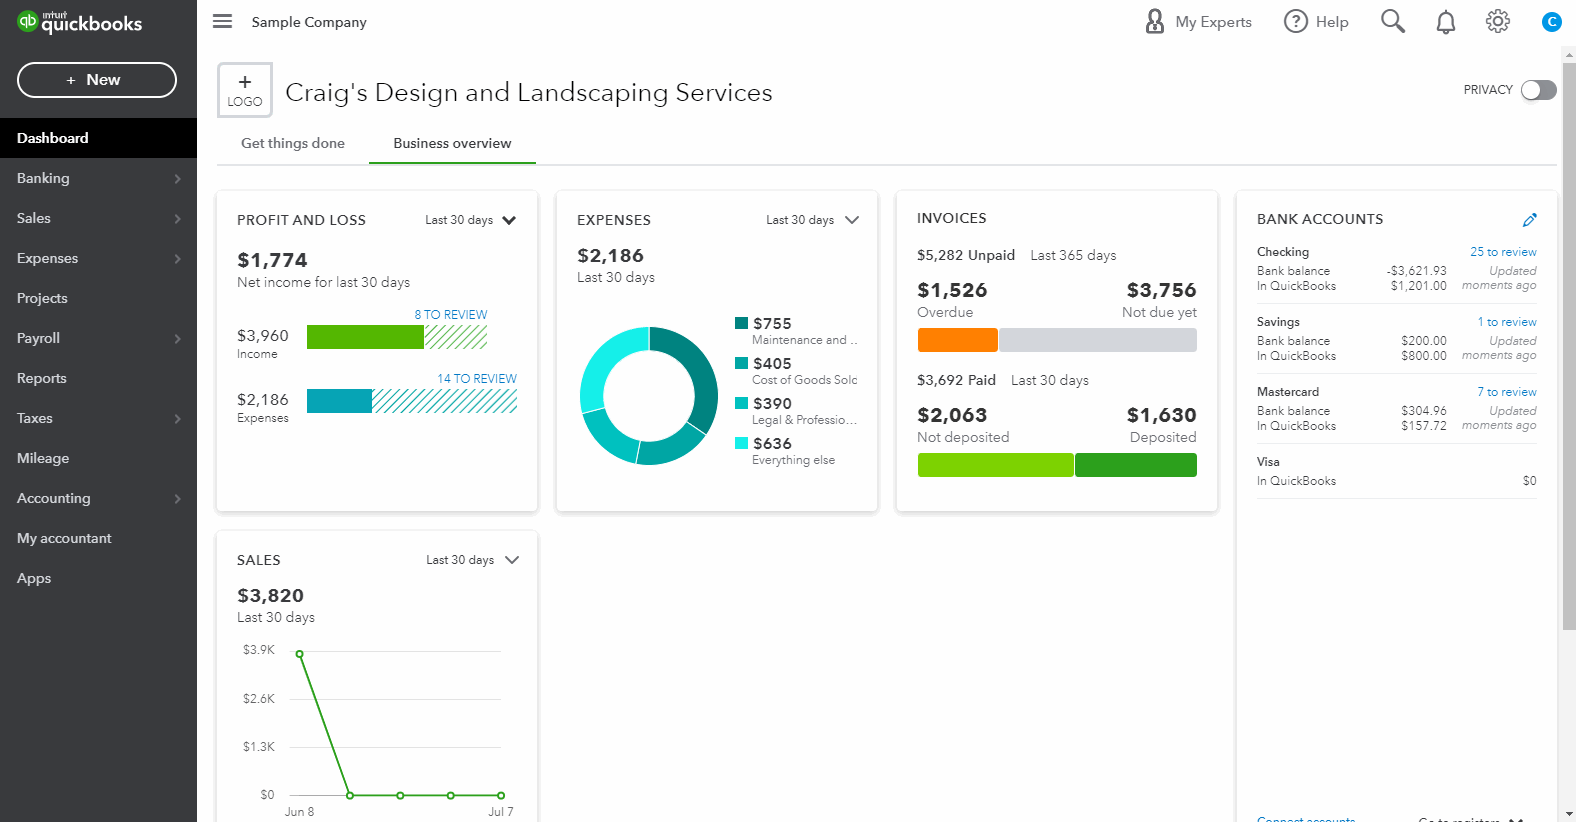Open Reports in sidebar

coord(98,378)
